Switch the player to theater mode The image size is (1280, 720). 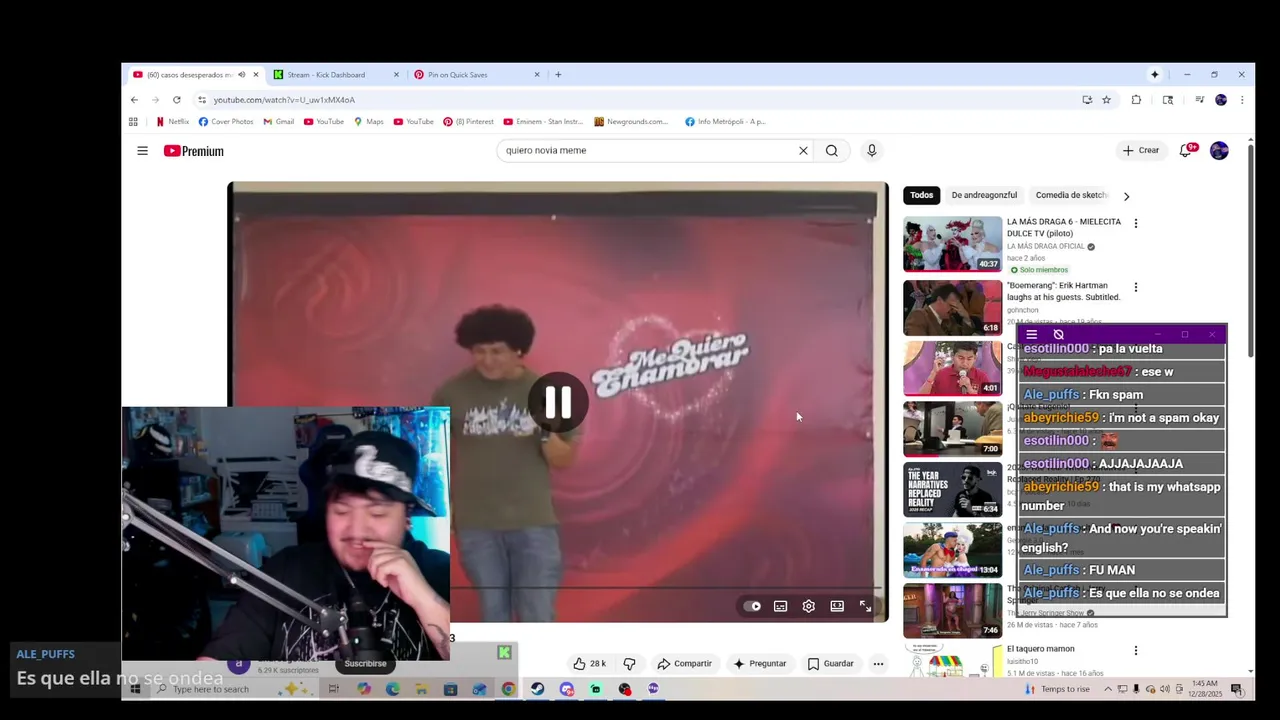click(837, 606)
